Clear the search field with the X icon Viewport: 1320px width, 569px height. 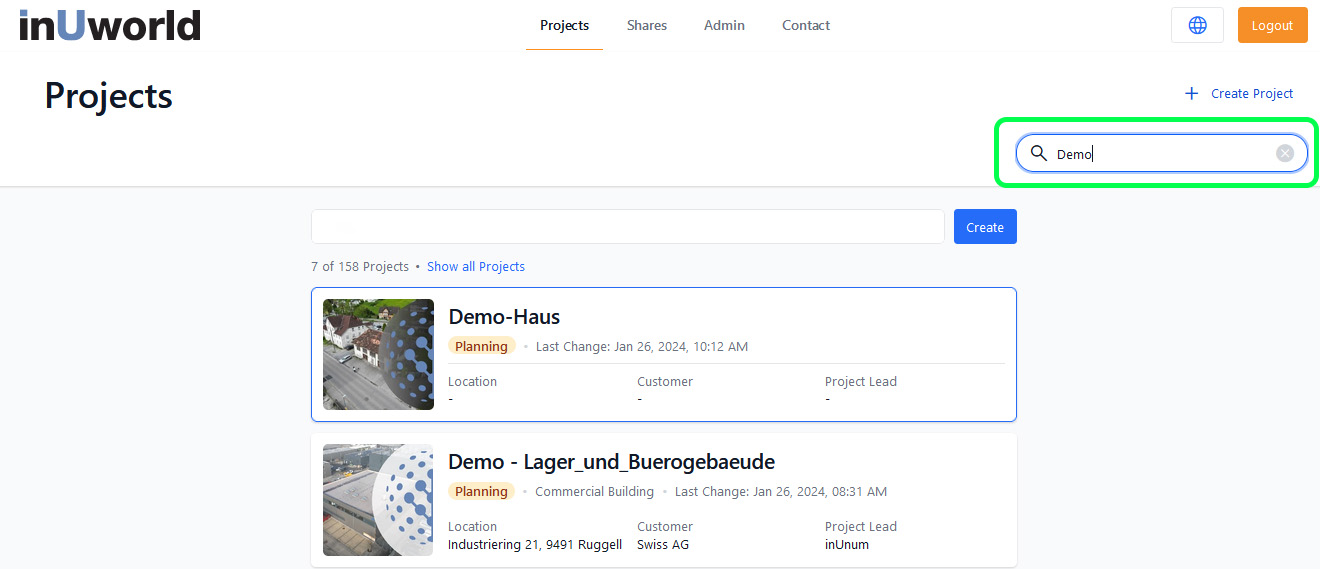click(1285, 153)
